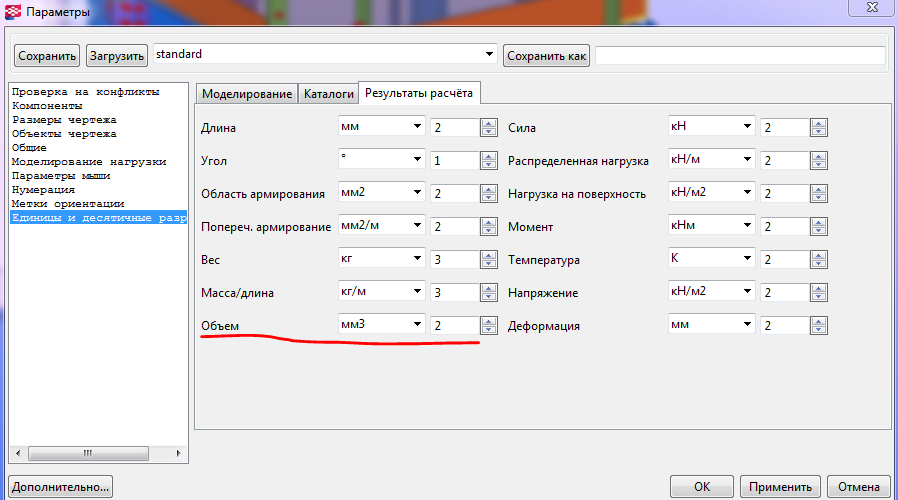Click Напряжение decimals stepper arrows
The width and height of the screenshot is (898, 500).
coord(819,292)
